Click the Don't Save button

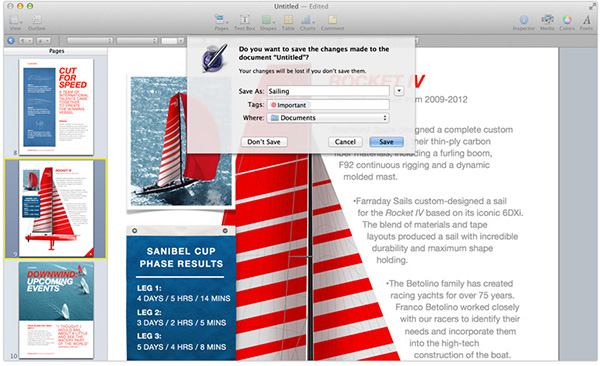pyautogui.click(x=264, y=142)
